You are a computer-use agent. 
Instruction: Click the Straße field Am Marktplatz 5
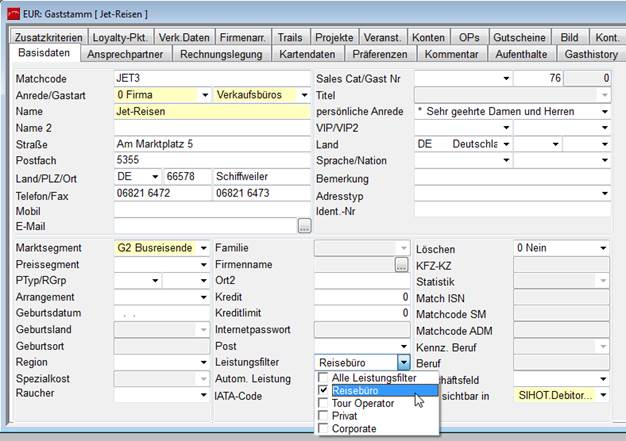click(212, 144)
